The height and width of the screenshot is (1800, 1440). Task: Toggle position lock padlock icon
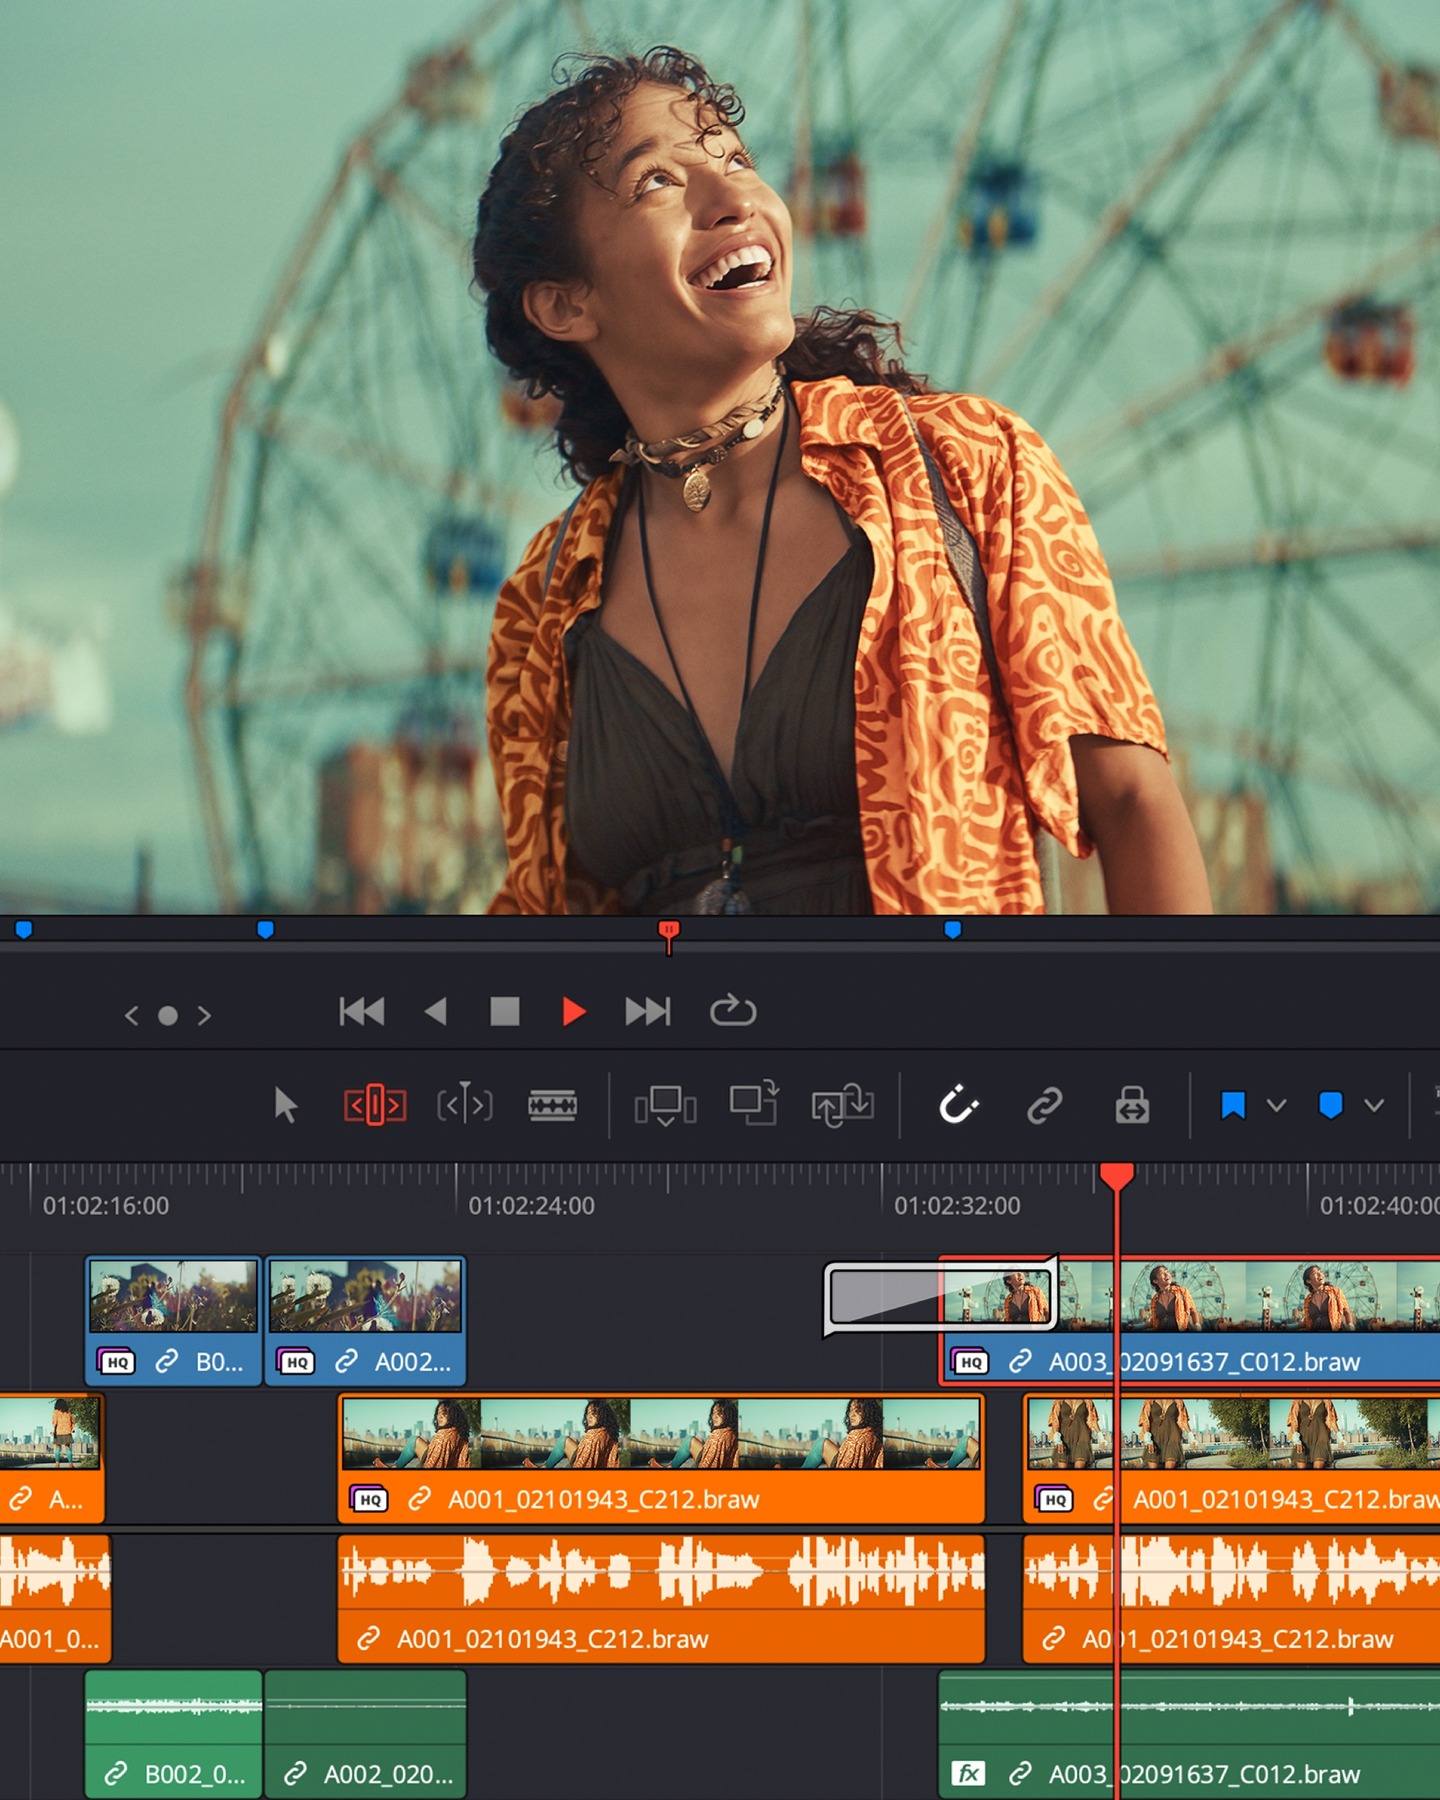click(x=1132, y=1106)
